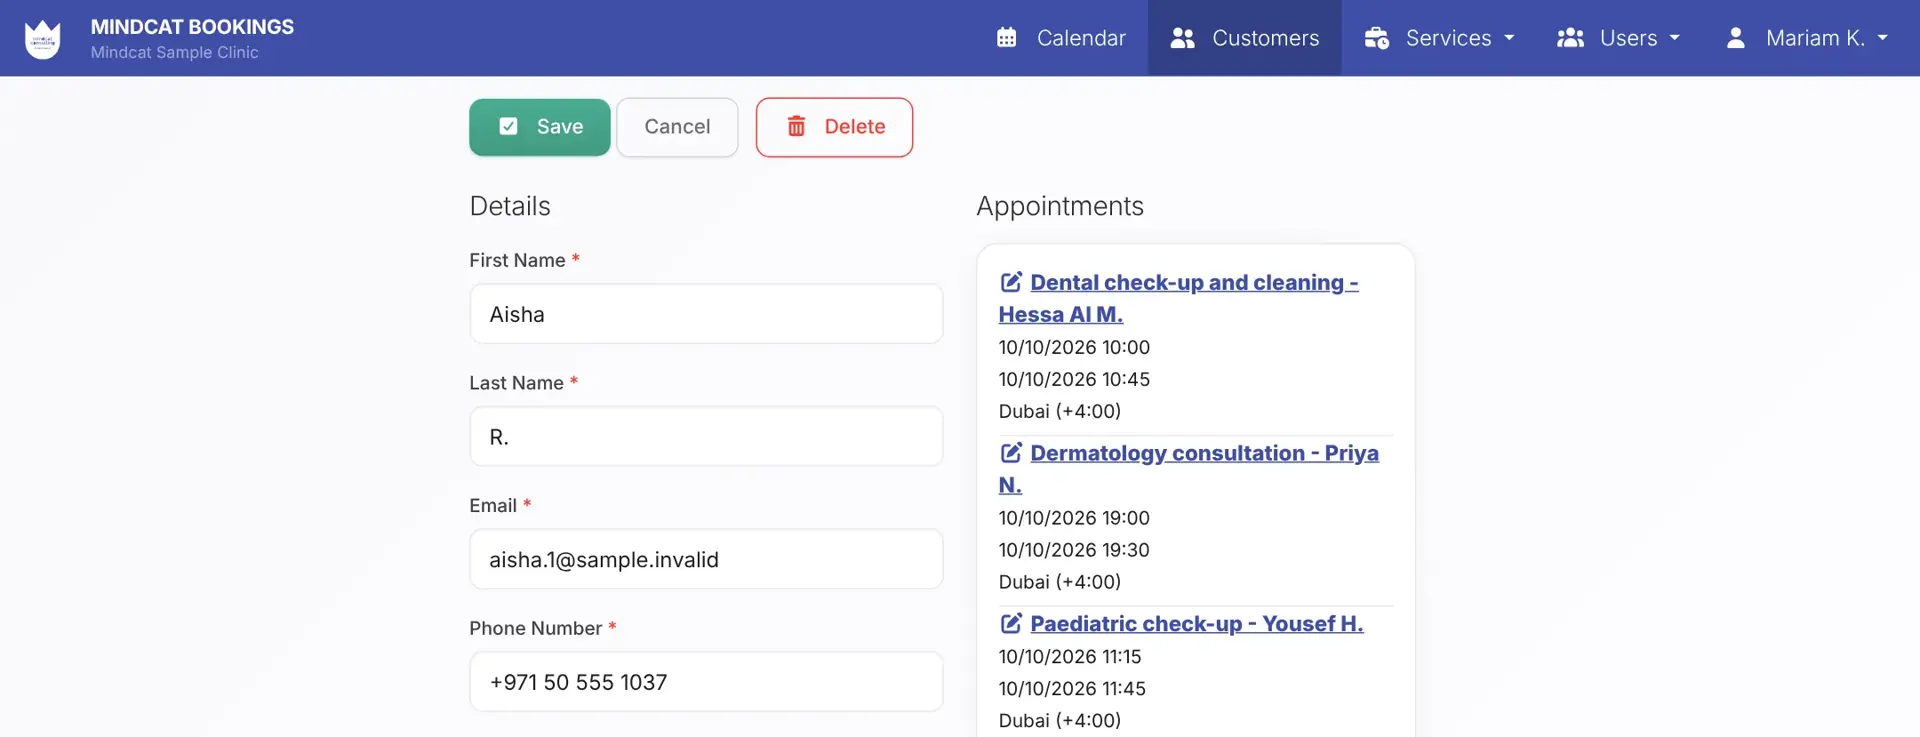Click the '10/10/2026 19:00' start time

coord(1074,518)
